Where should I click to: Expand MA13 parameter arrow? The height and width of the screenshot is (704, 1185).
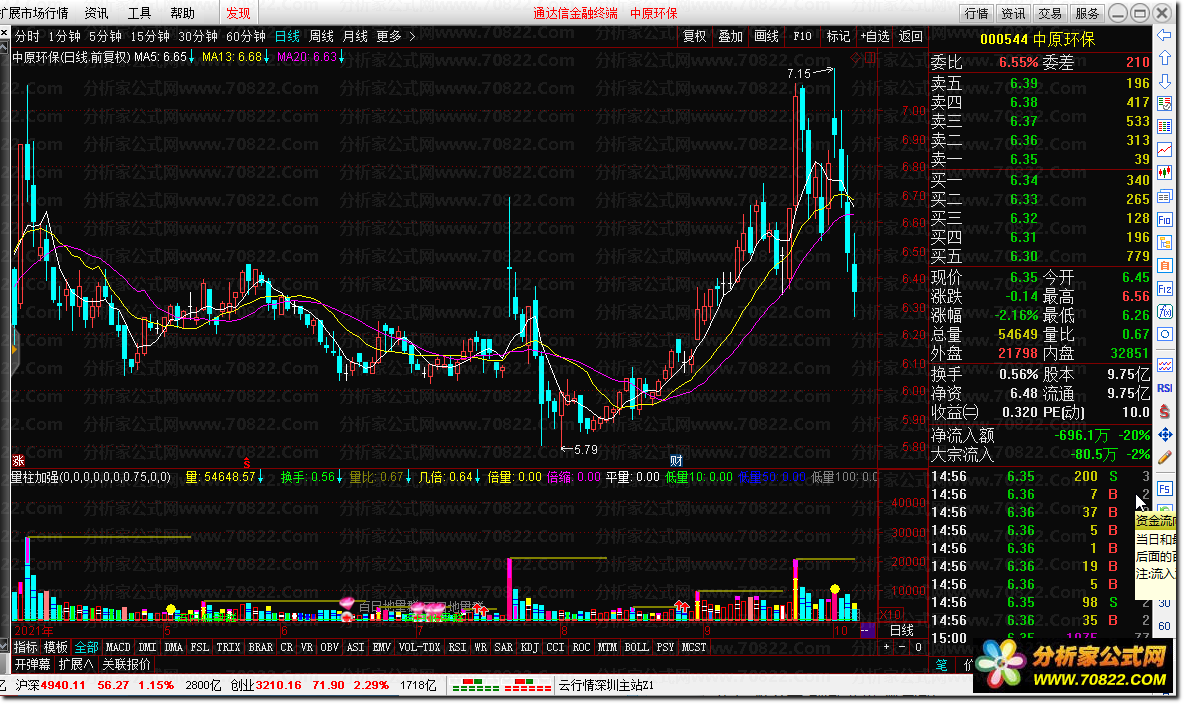[x=266, y=57]
